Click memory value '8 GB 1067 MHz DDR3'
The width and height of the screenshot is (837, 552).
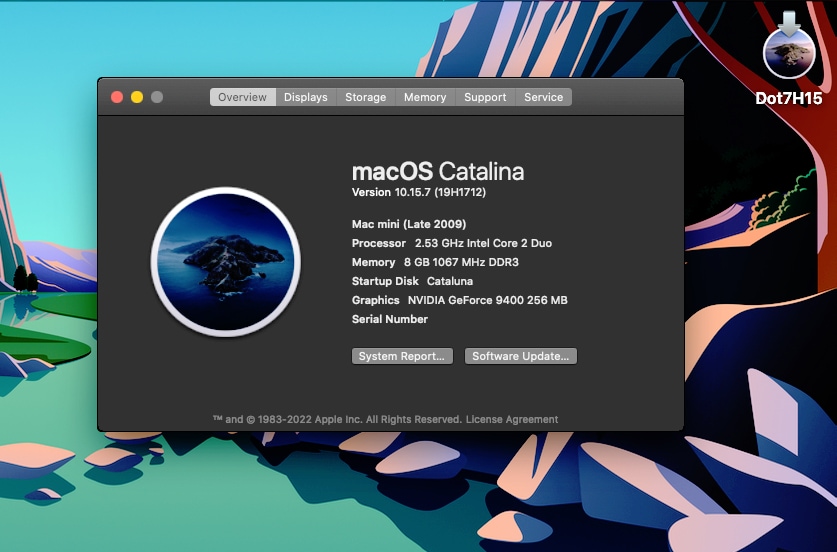tap(461, 262)
